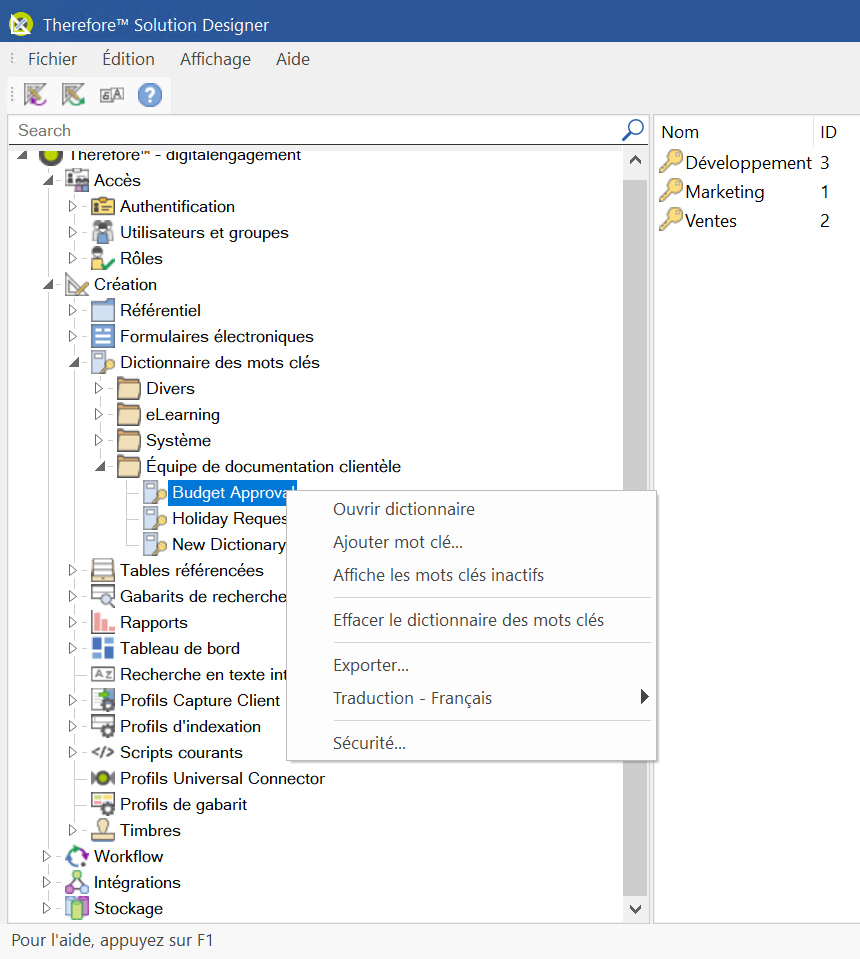Choose Exporter... from context menu

pos(472,665)
